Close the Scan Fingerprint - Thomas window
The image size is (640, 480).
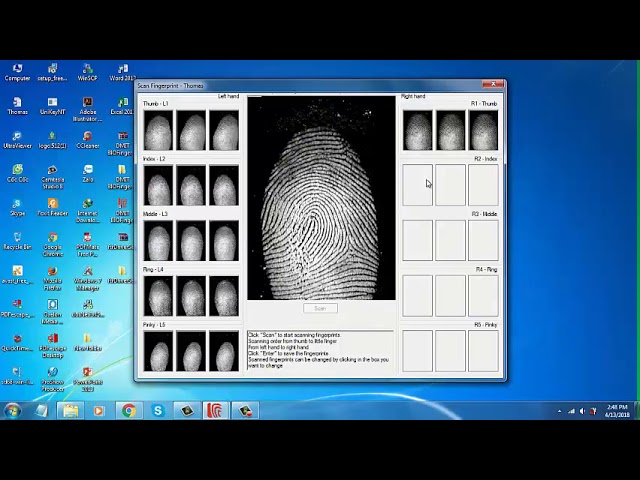[493, 84]
